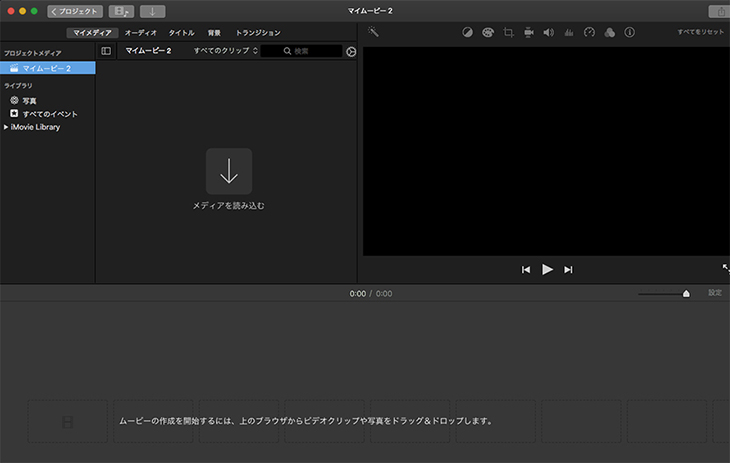Open the タイトル tab

point(181,33)
